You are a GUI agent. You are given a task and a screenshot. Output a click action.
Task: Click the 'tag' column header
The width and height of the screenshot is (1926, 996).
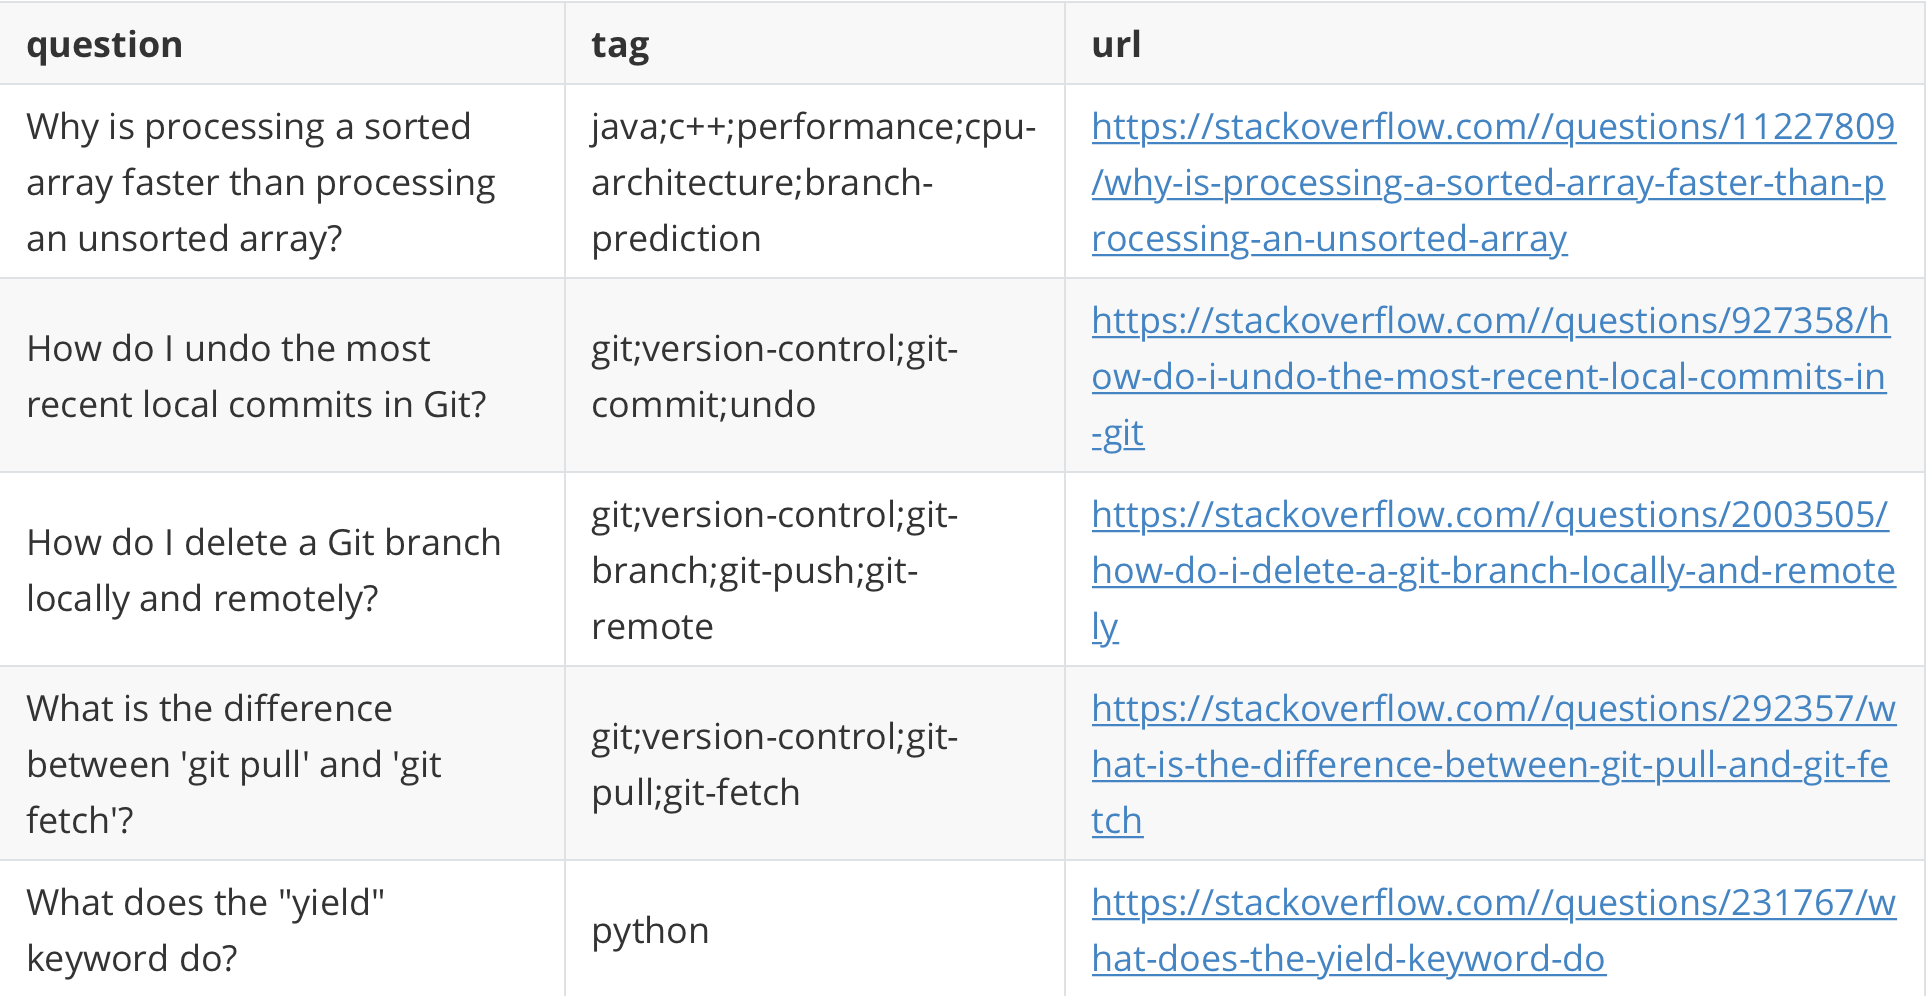click(x=620, y=45)
